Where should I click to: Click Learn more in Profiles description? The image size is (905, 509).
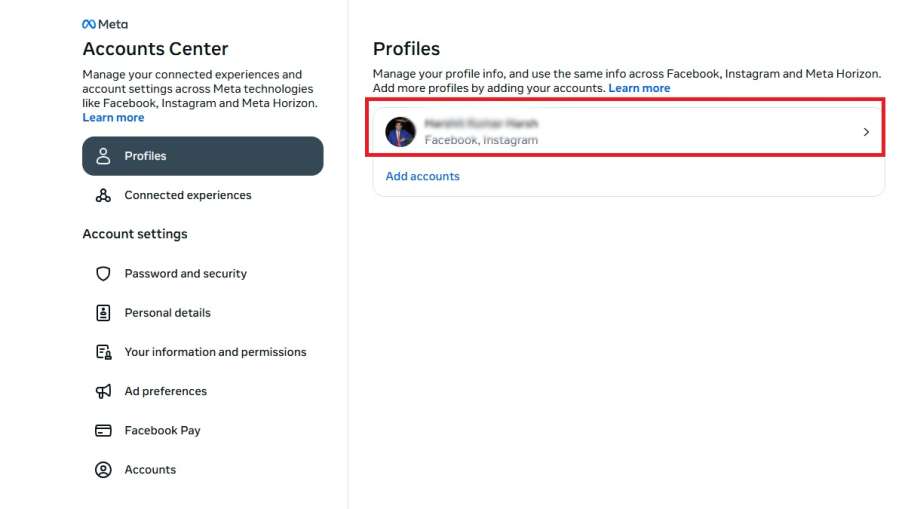639,88
